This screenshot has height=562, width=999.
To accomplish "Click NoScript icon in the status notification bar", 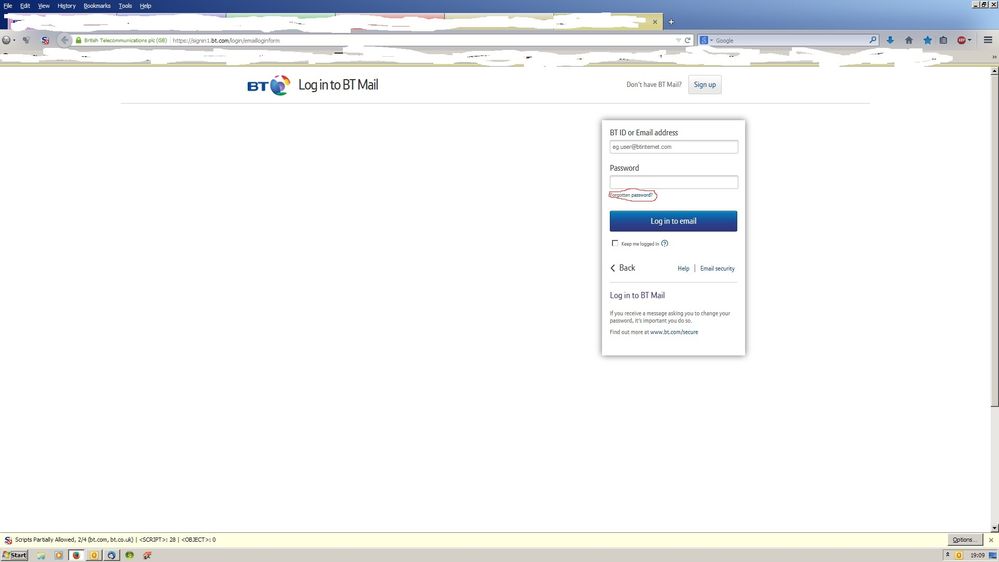I will (8, 540).
